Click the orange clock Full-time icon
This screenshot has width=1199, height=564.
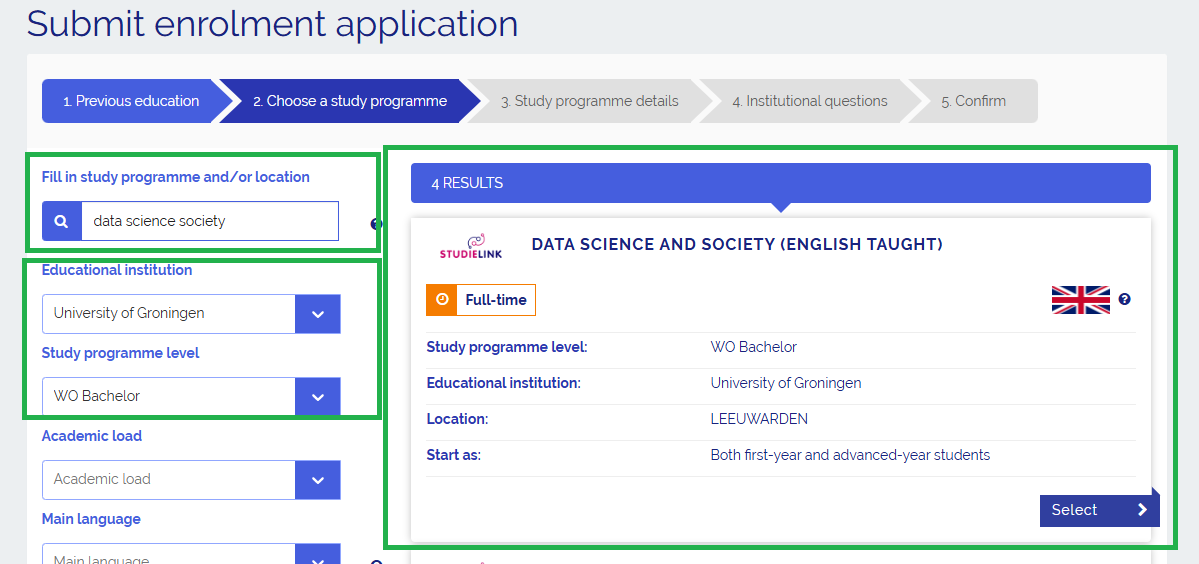click(x=442, y=299)
